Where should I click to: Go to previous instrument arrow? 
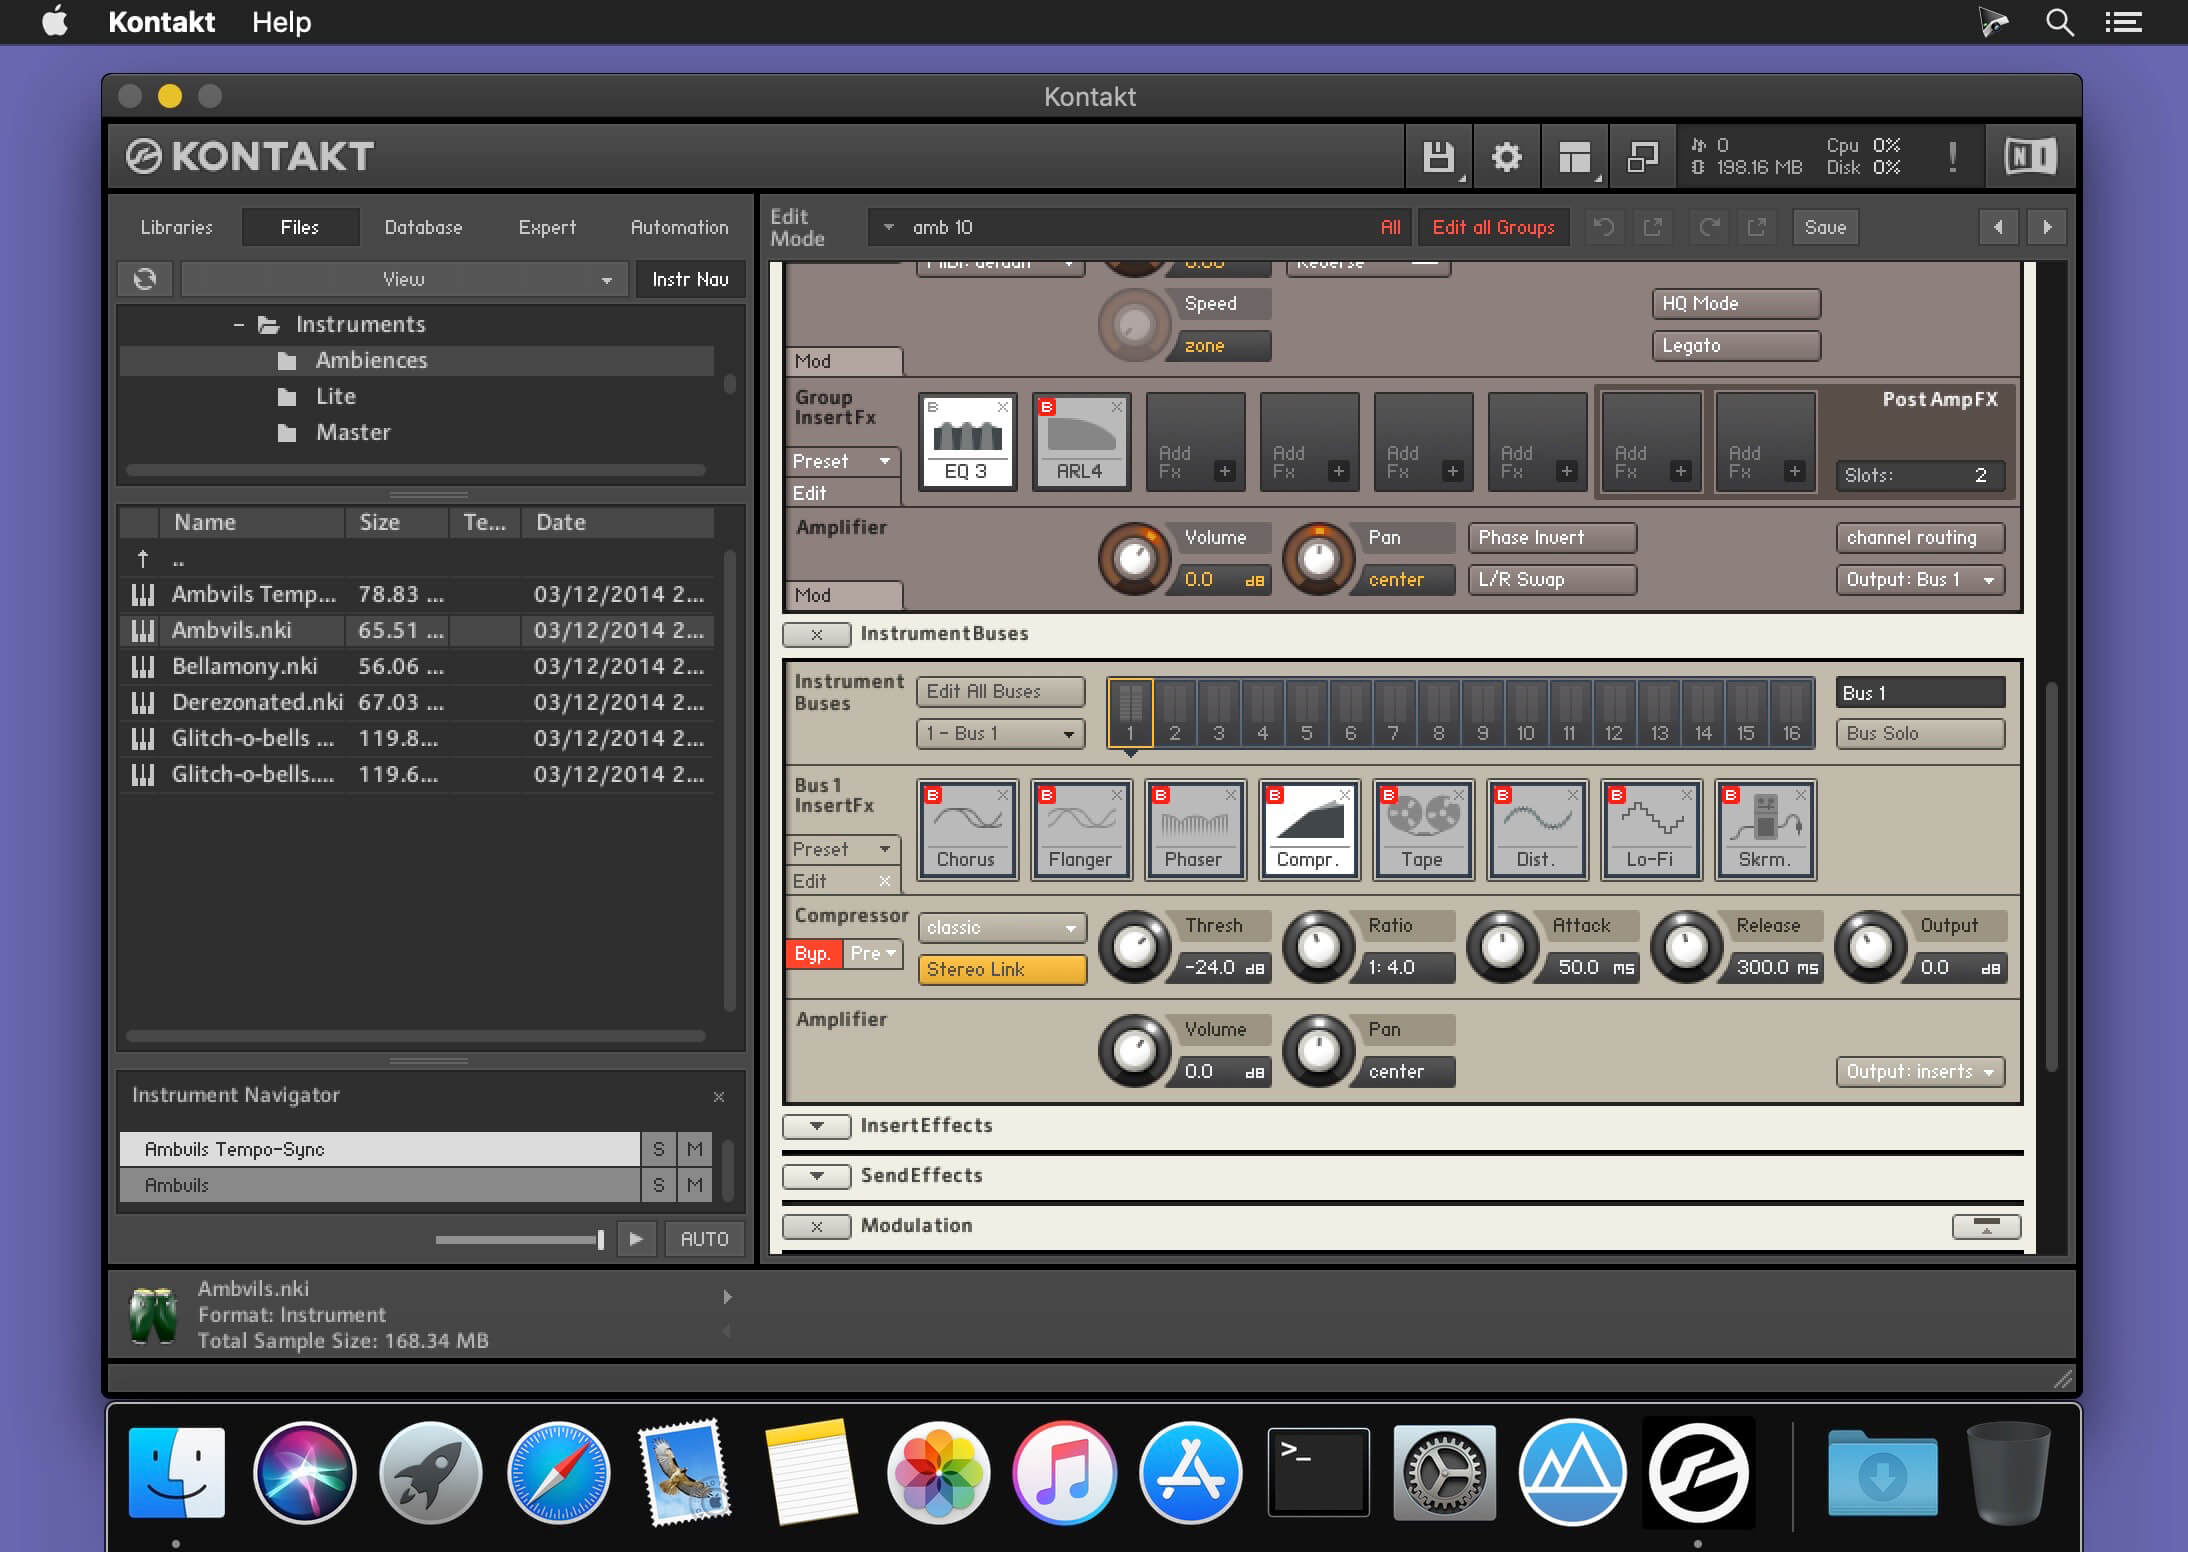point(1998,227)
